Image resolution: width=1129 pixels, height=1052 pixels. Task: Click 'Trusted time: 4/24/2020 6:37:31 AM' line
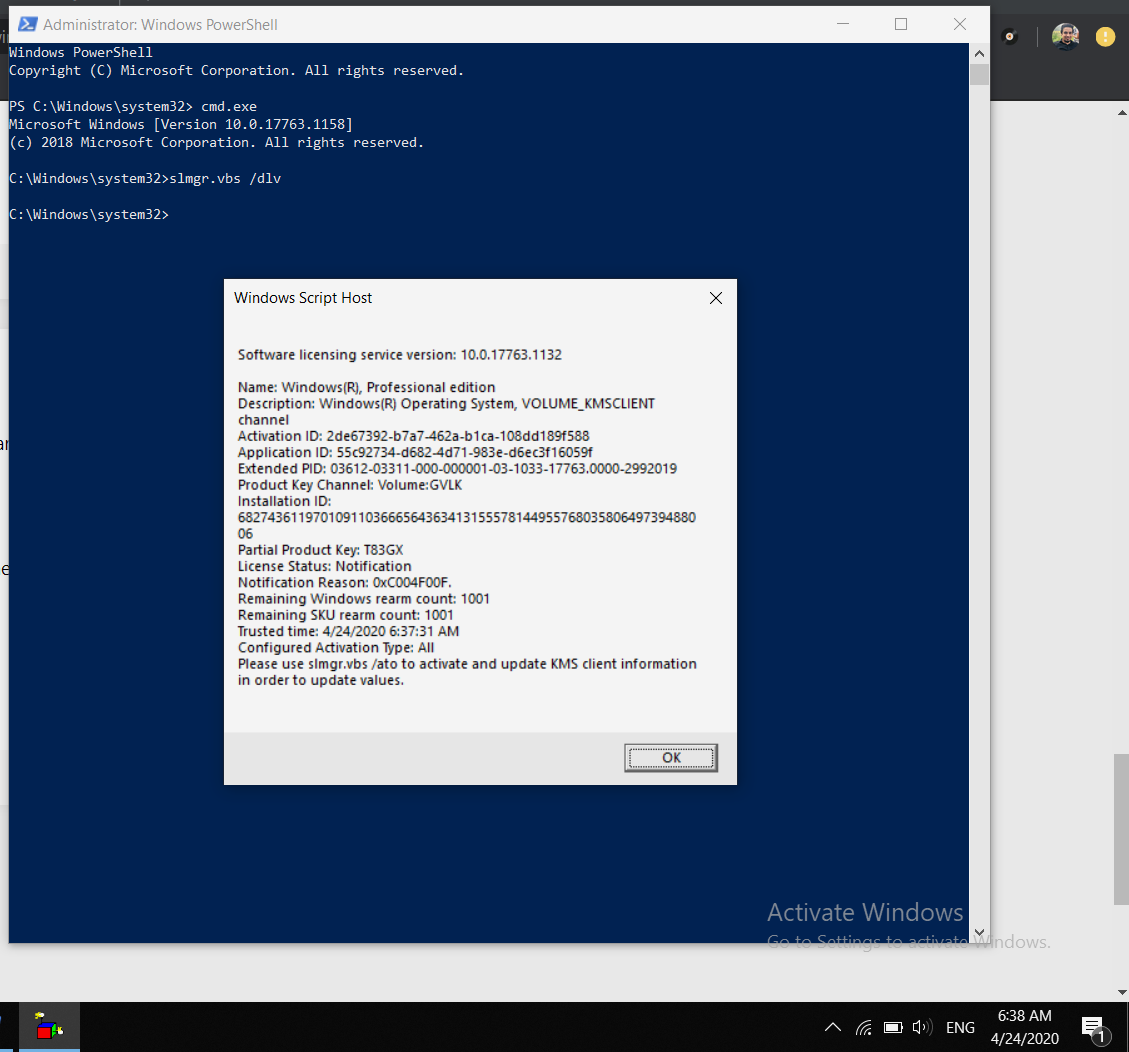pos(348,631)
